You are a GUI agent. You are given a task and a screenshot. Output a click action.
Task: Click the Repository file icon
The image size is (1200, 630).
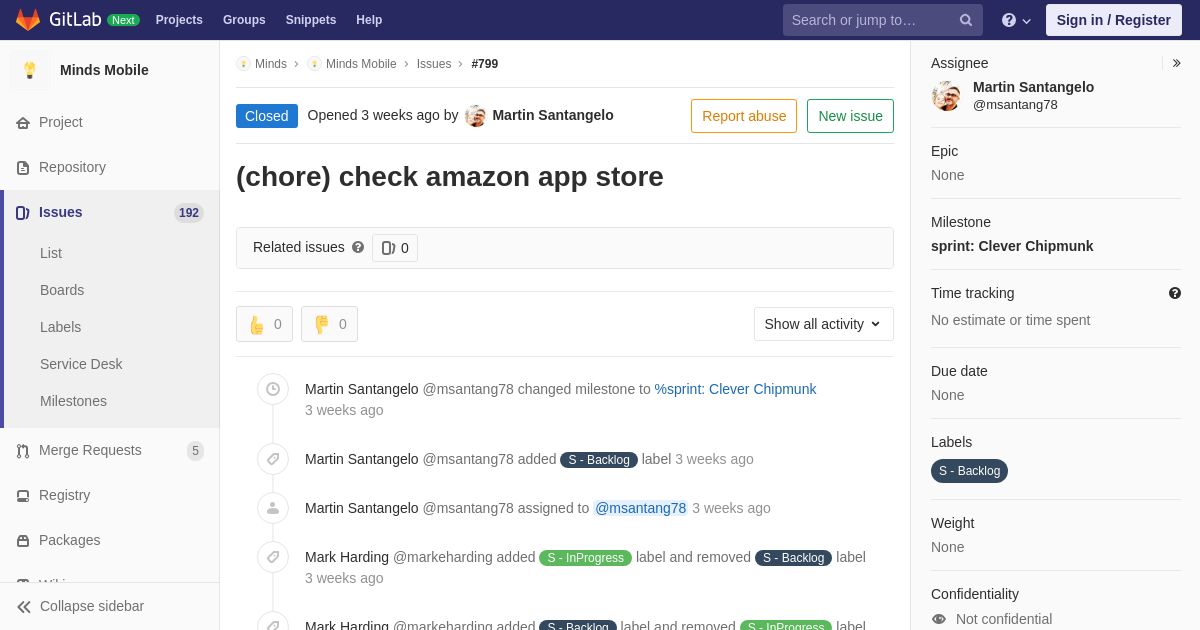(23, 168)
